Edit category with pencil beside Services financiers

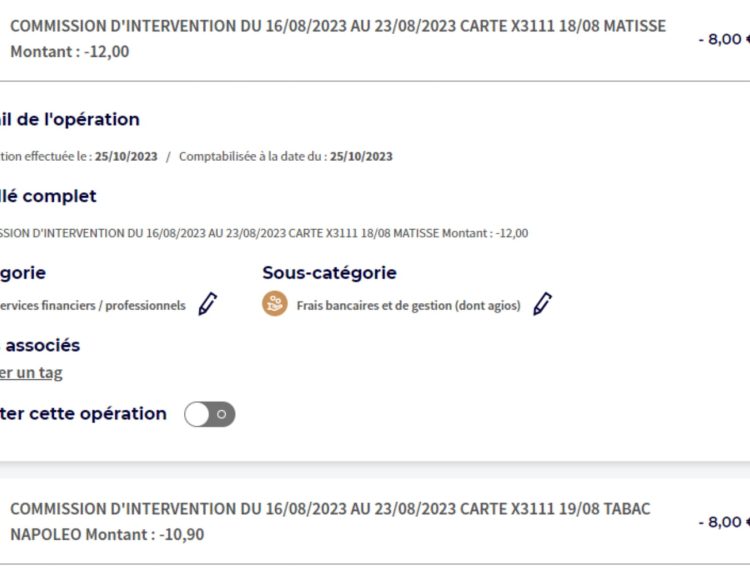pos(208,304)
